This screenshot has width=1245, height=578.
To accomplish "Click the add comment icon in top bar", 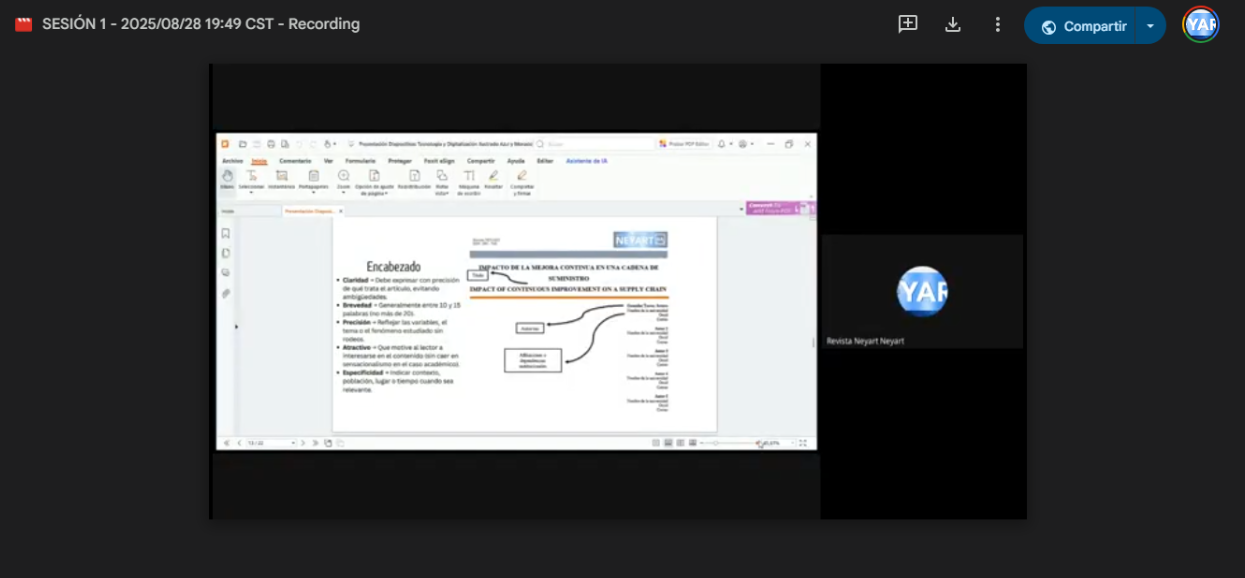I will coord(907,25).
